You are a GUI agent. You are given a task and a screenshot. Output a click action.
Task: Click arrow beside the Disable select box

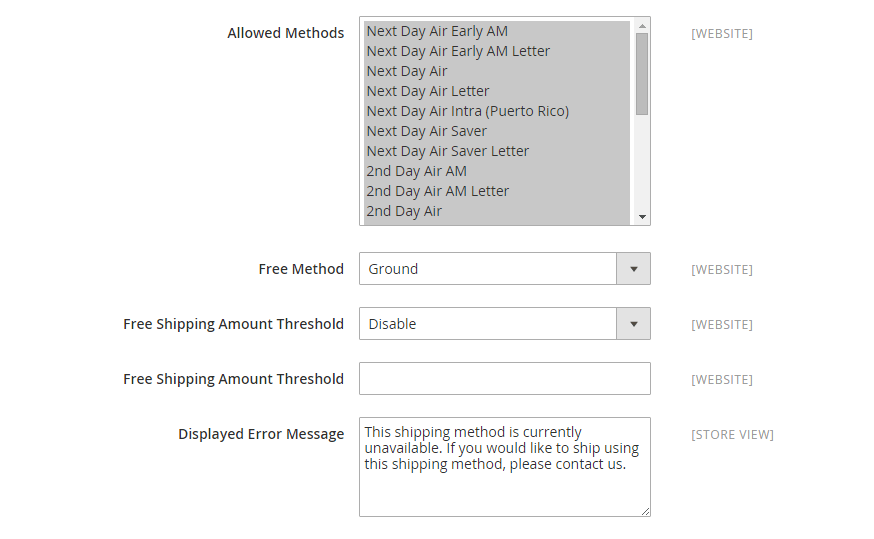coord(633,324)
